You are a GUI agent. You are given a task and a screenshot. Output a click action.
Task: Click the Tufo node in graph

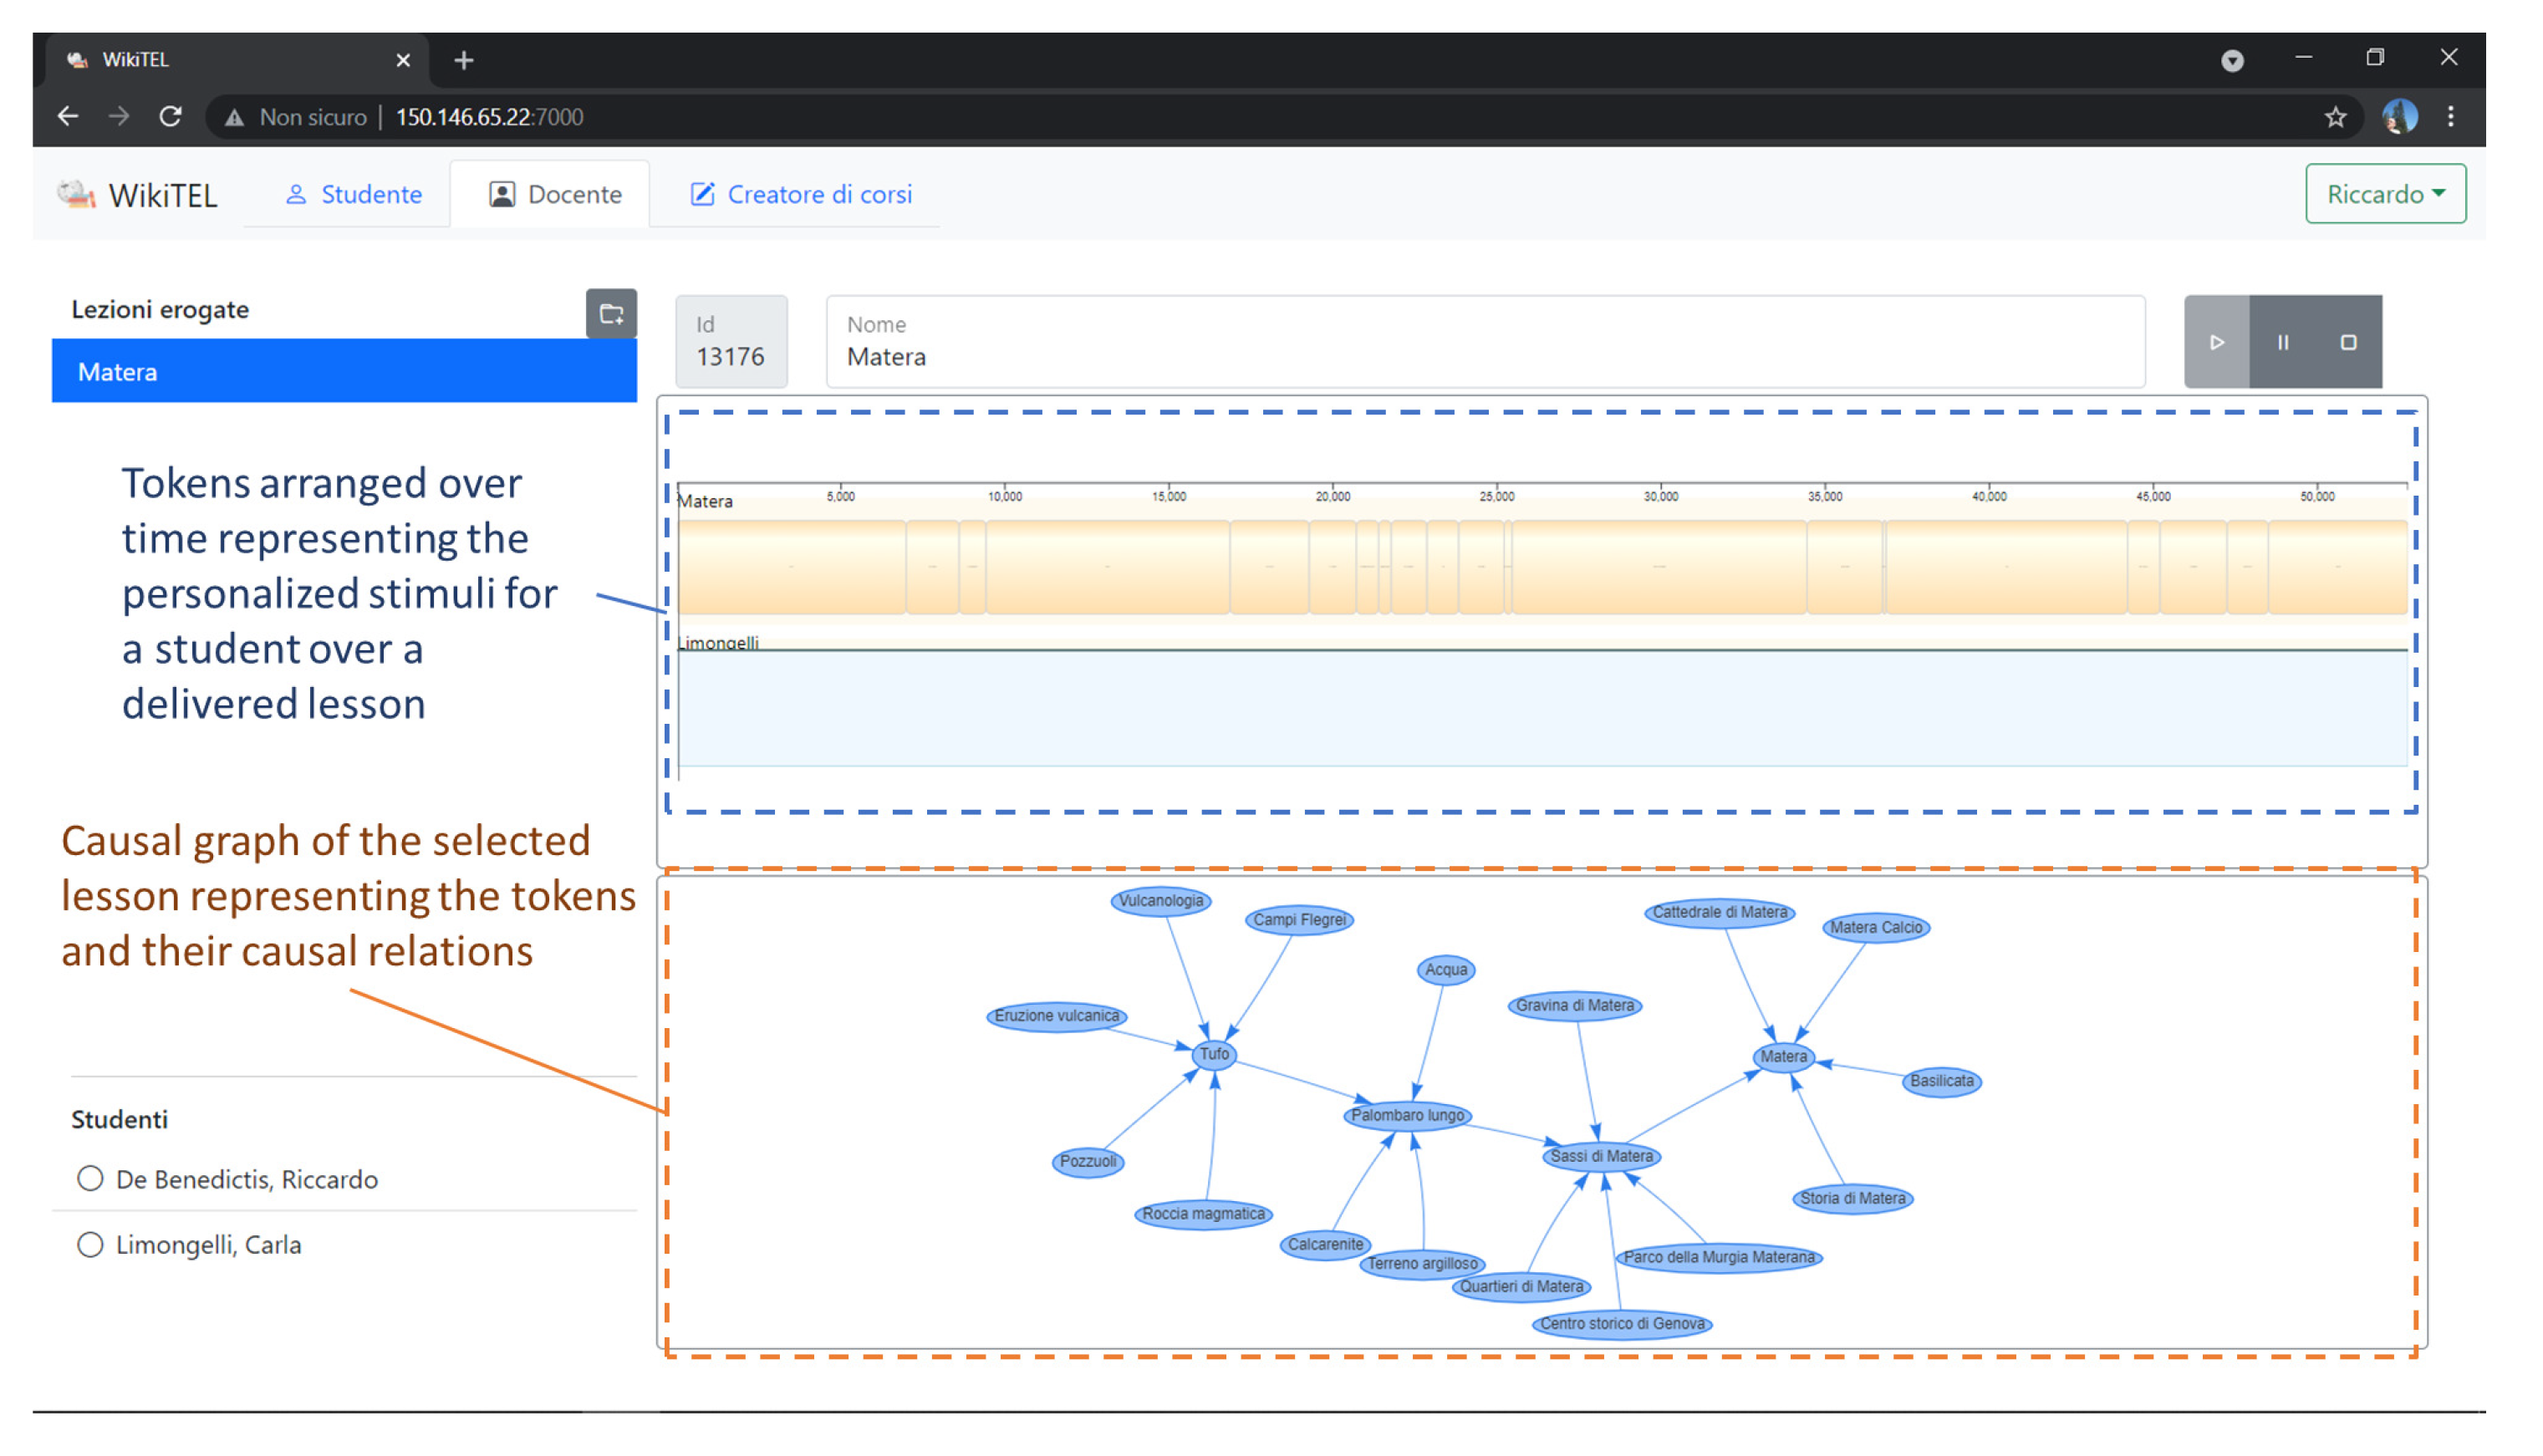1213,1053
